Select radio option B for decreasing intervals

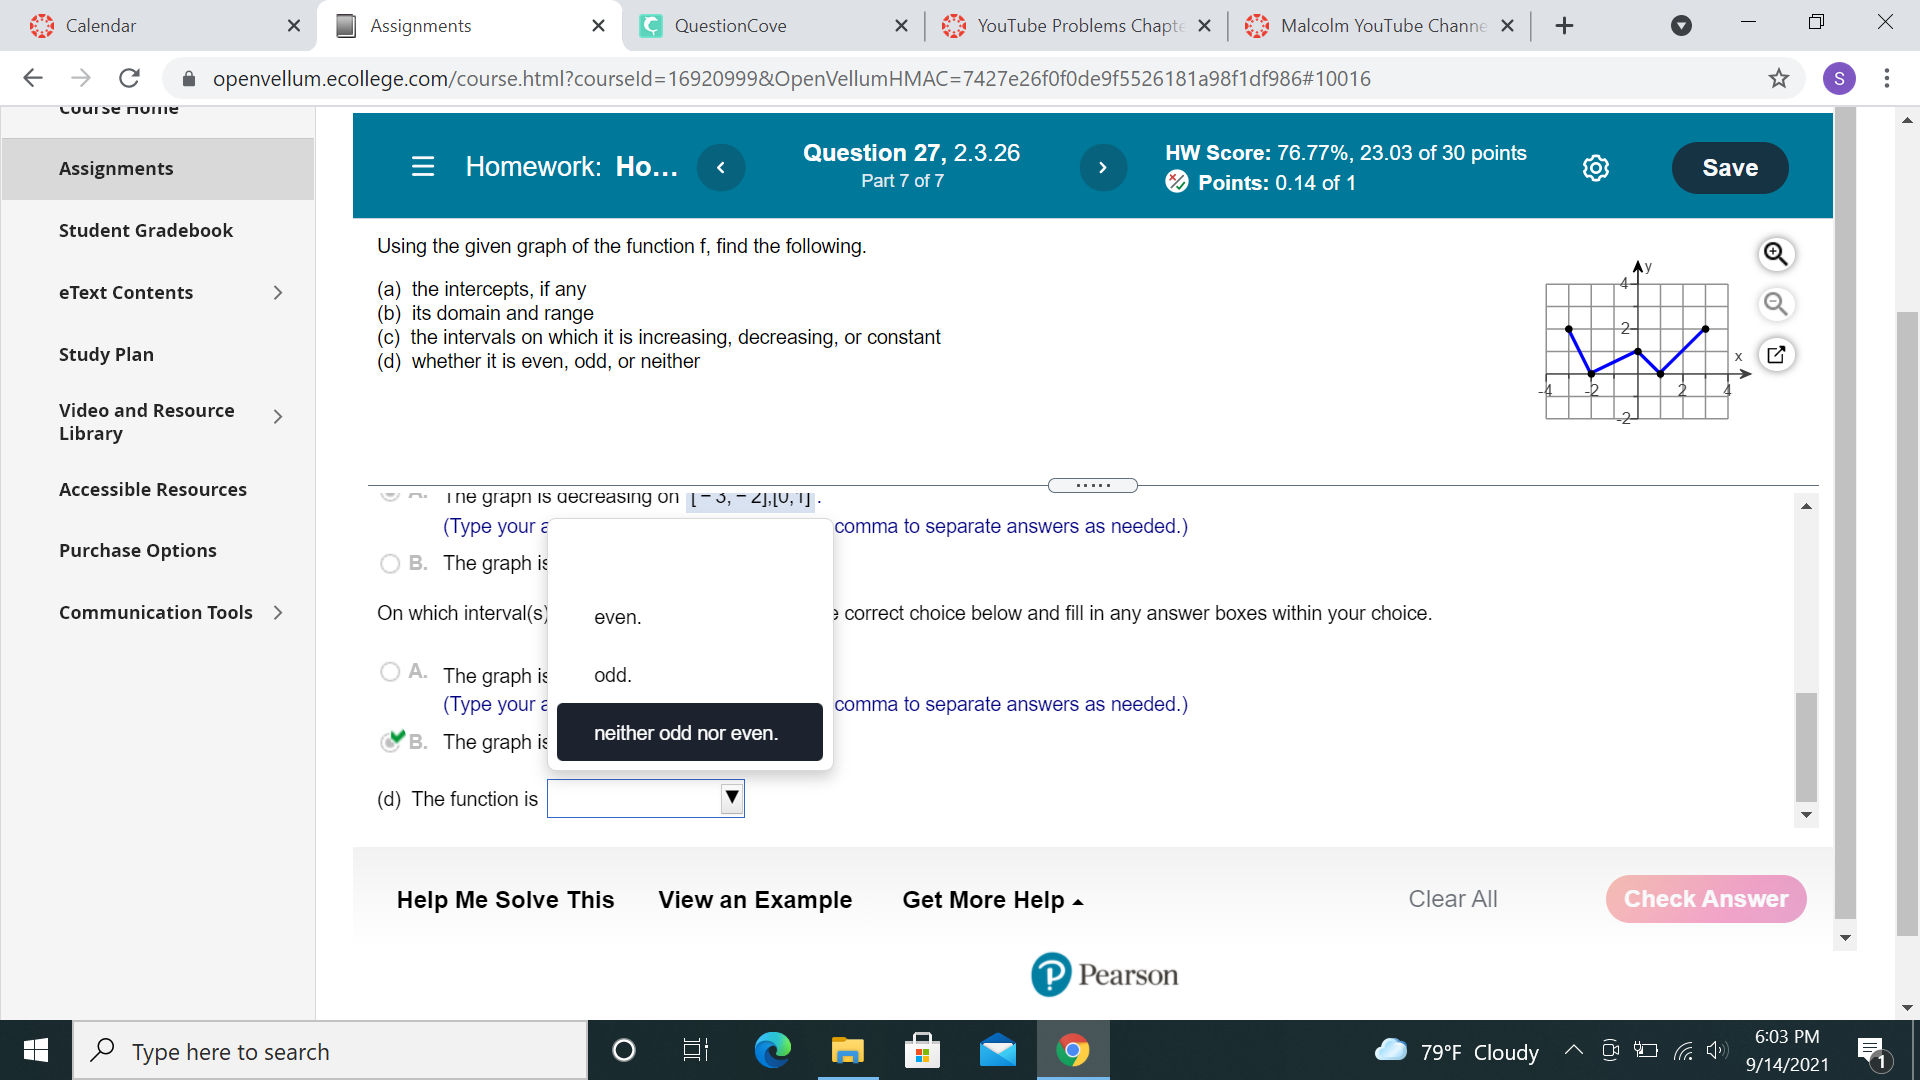(390, 564)
